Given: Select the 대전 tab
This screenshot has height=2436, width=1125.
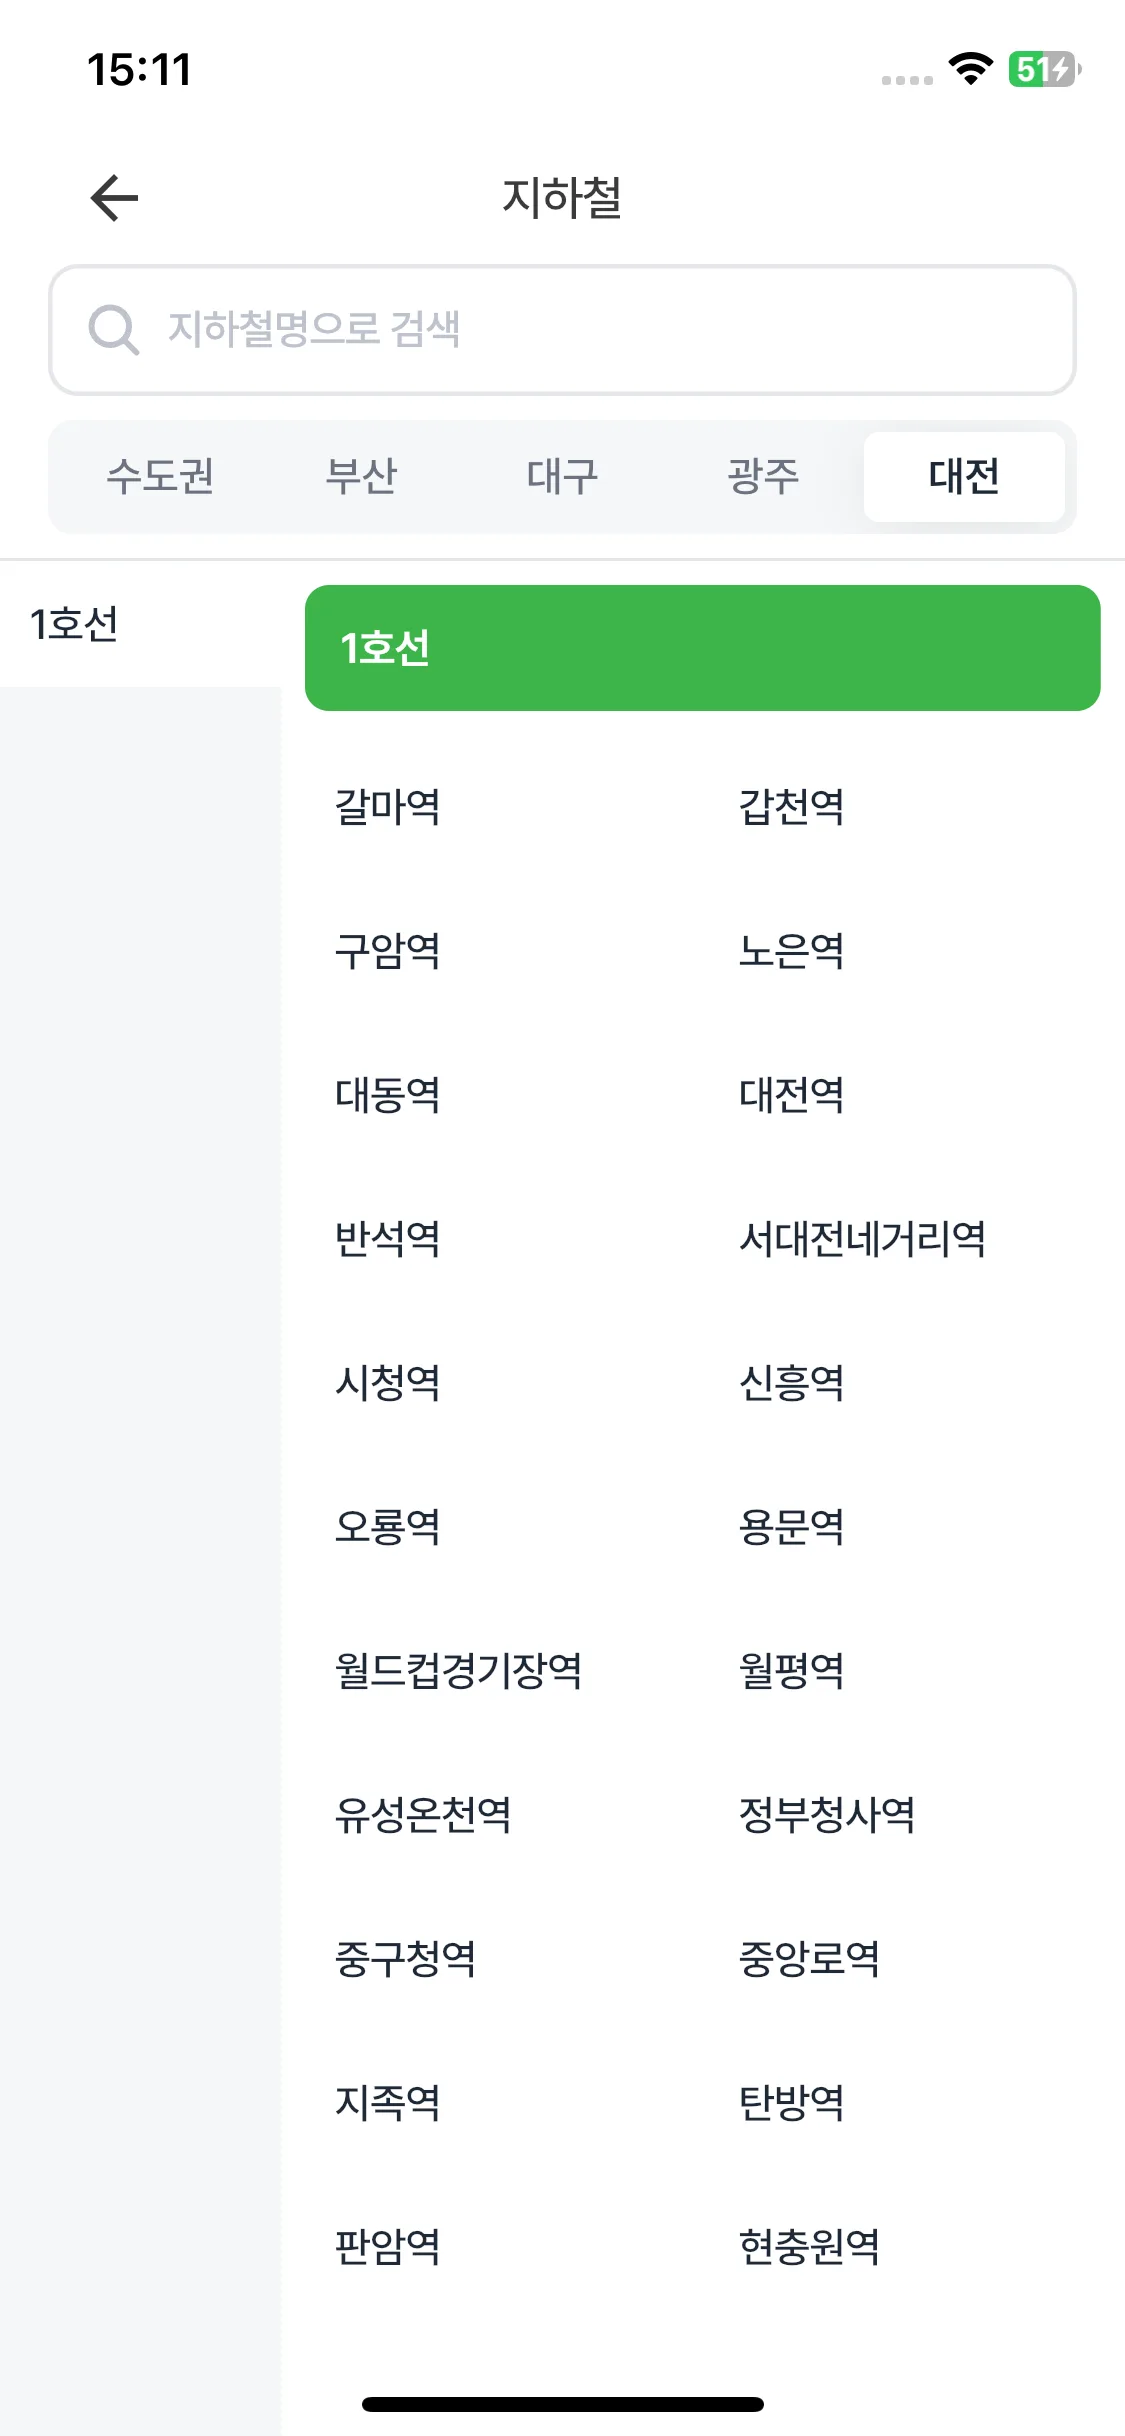Looking at the screenshot, I should pos(964,476).
